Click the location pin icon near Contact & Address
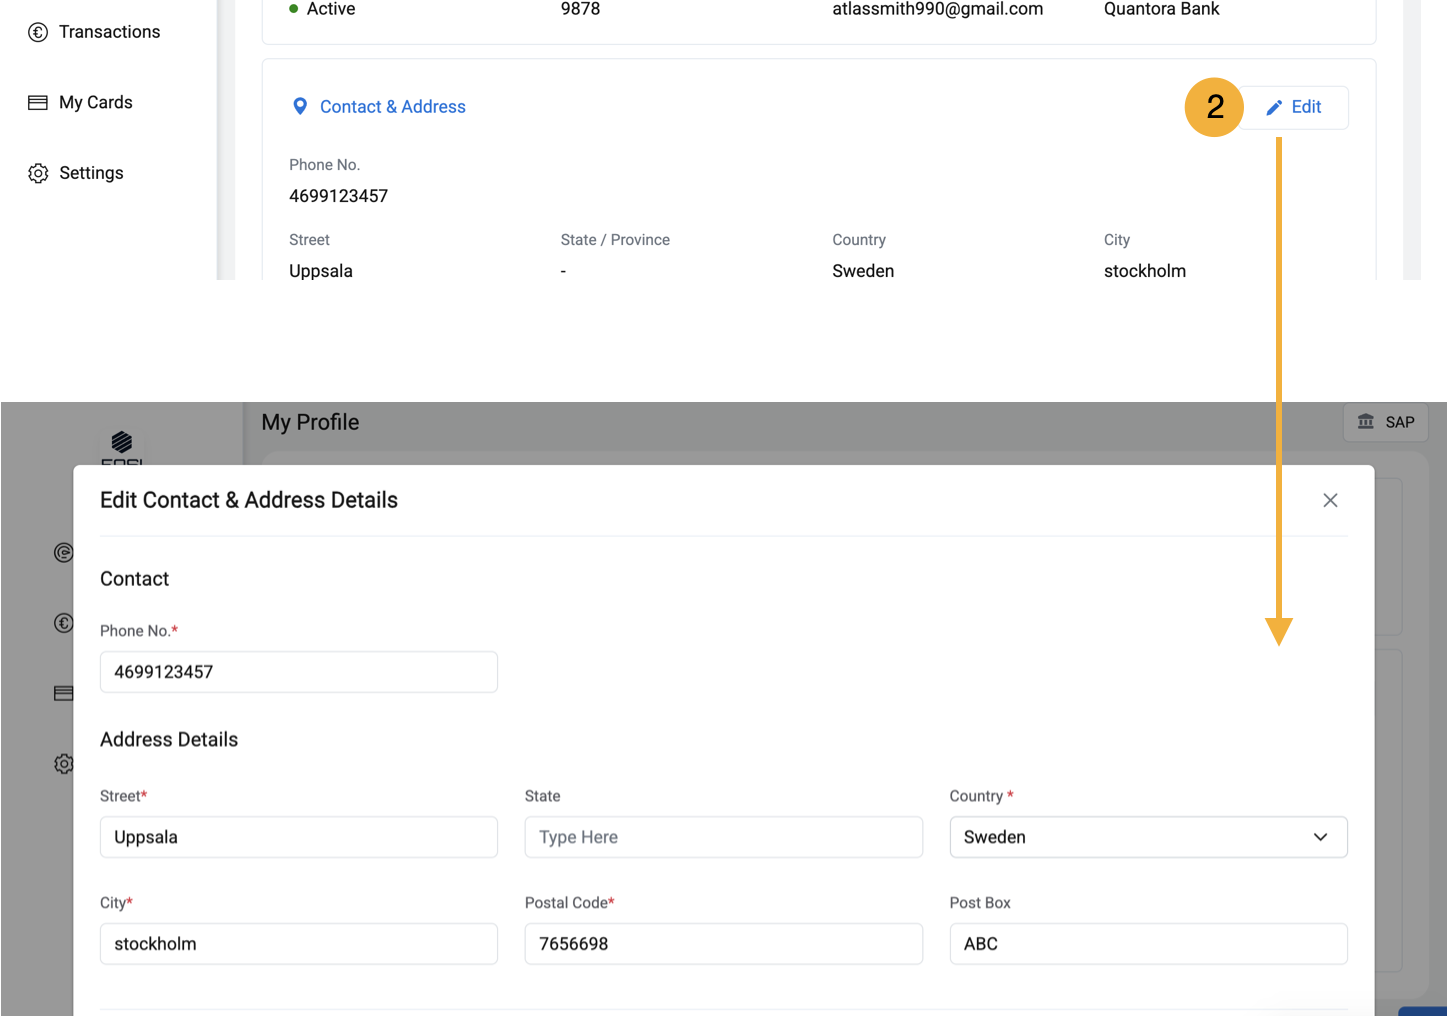1448x1016 pixels. click(299, 107)
